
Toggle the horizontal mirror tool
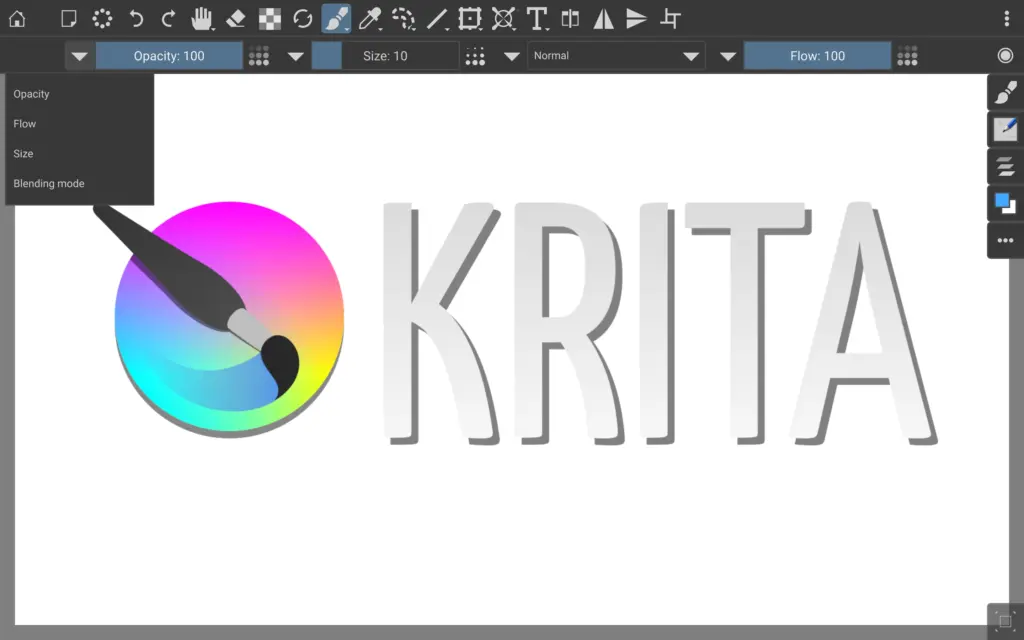604,18
